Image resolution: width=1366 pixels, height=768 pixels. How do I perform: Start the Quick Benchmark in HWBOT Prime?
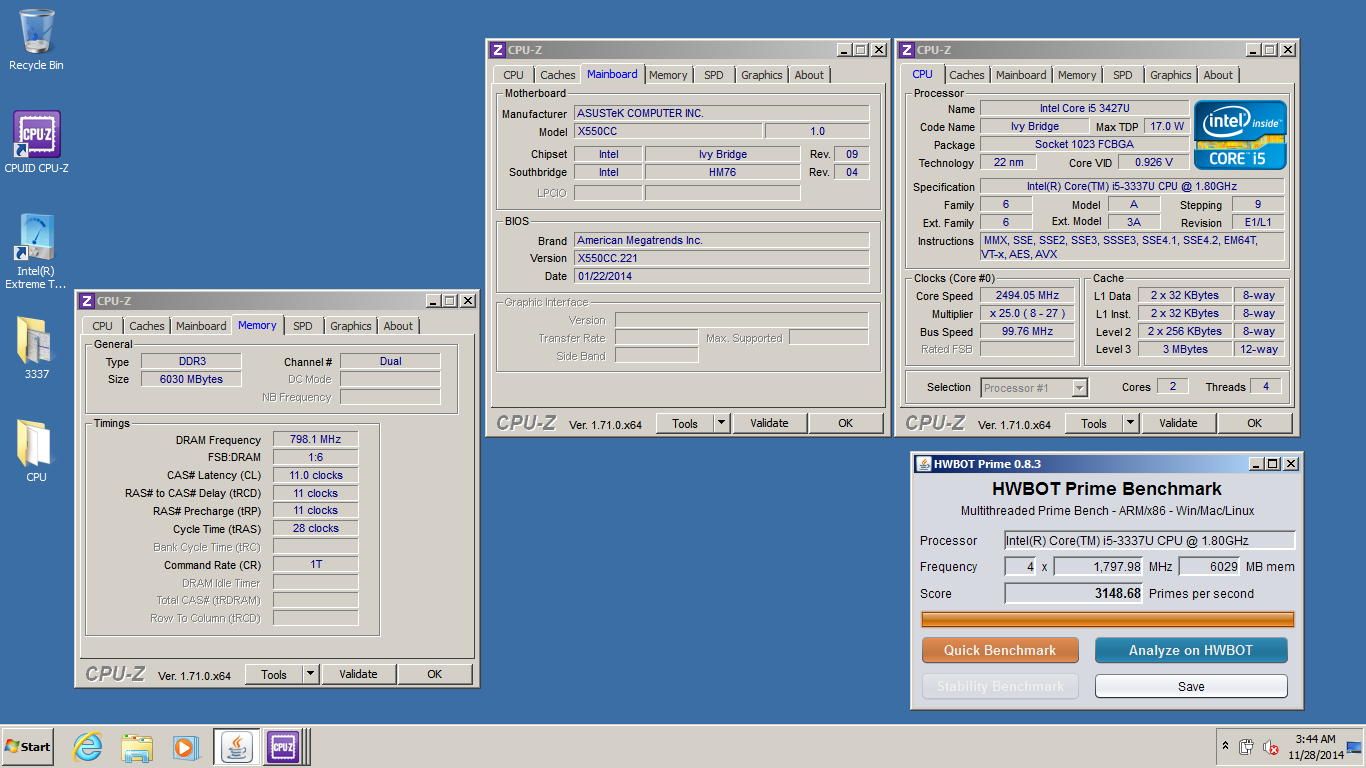(x=1000, y=651)
